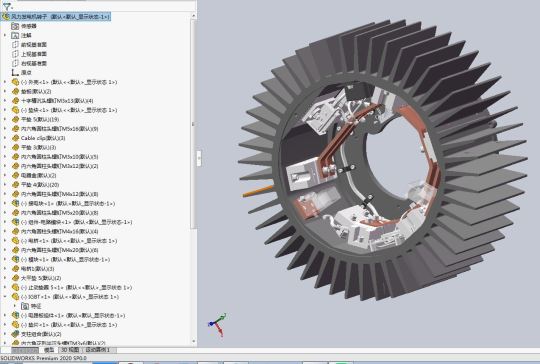
Task: Click the 特征 folder icon under IGBT
Action: tap(25, 306)
